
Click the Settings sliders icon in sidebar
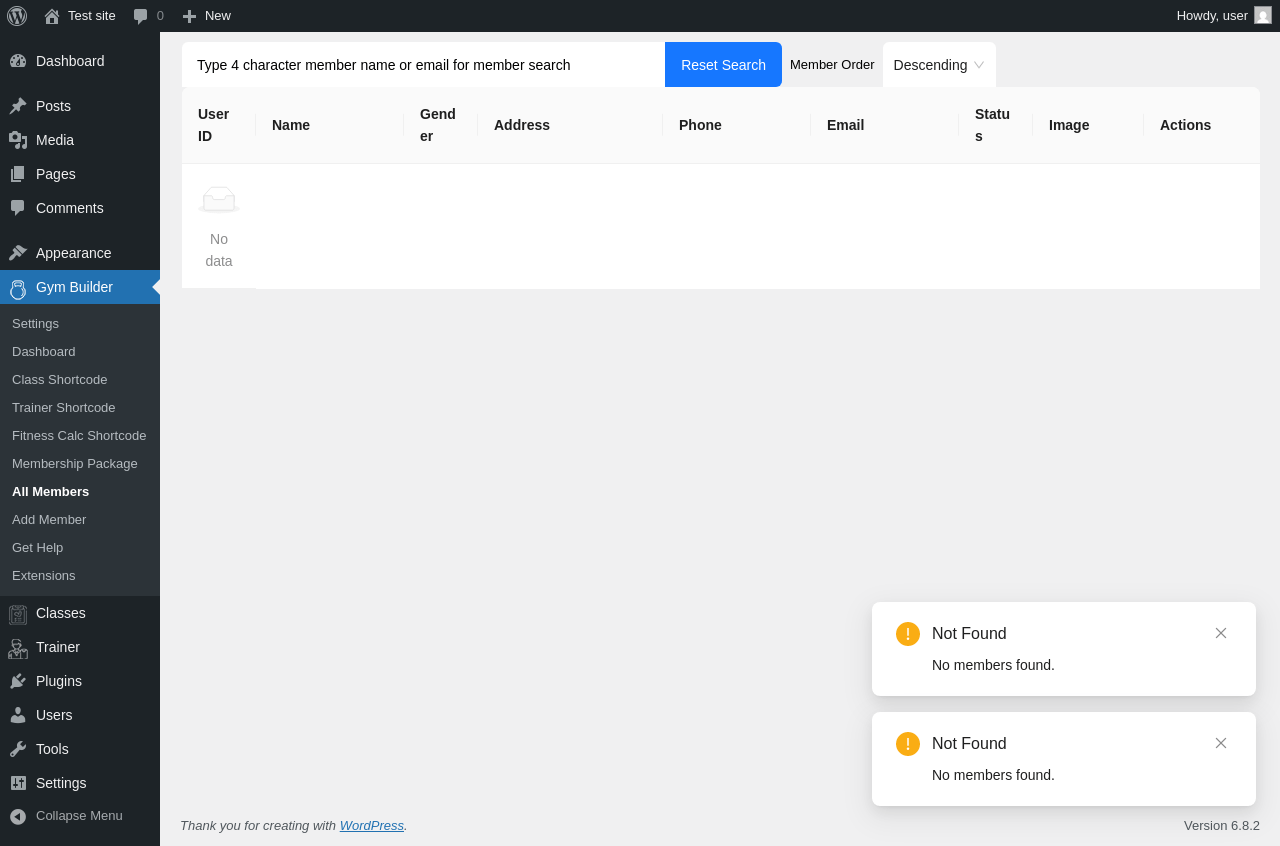tap(18, 783)
